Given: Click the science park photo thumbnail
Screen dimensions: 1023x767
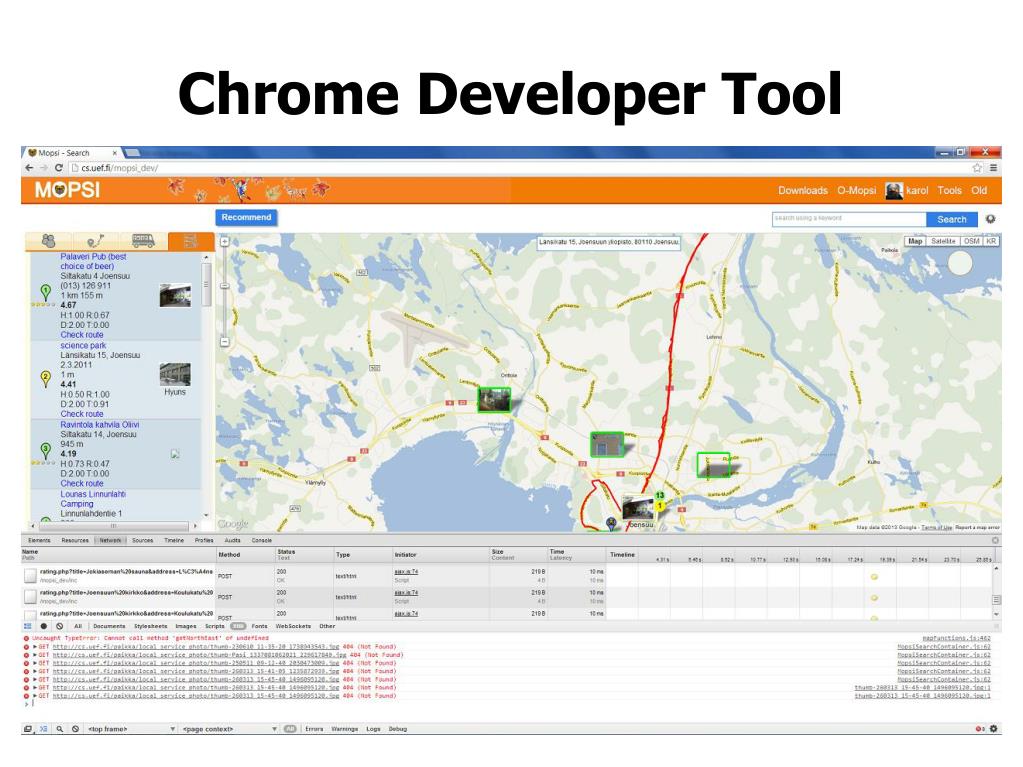Looking at the screenshot, I should (176, 374).
